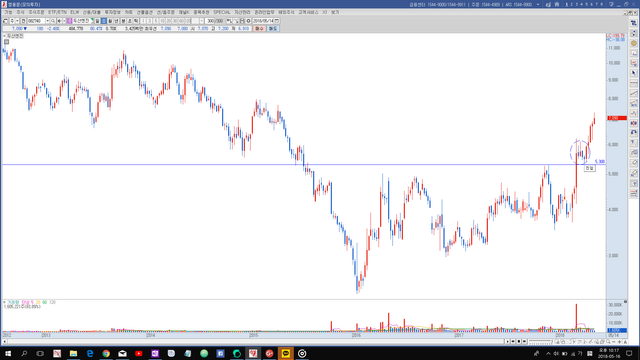Select the trend line drawing tool
This screenshot has height=360, width=640.
633,93
